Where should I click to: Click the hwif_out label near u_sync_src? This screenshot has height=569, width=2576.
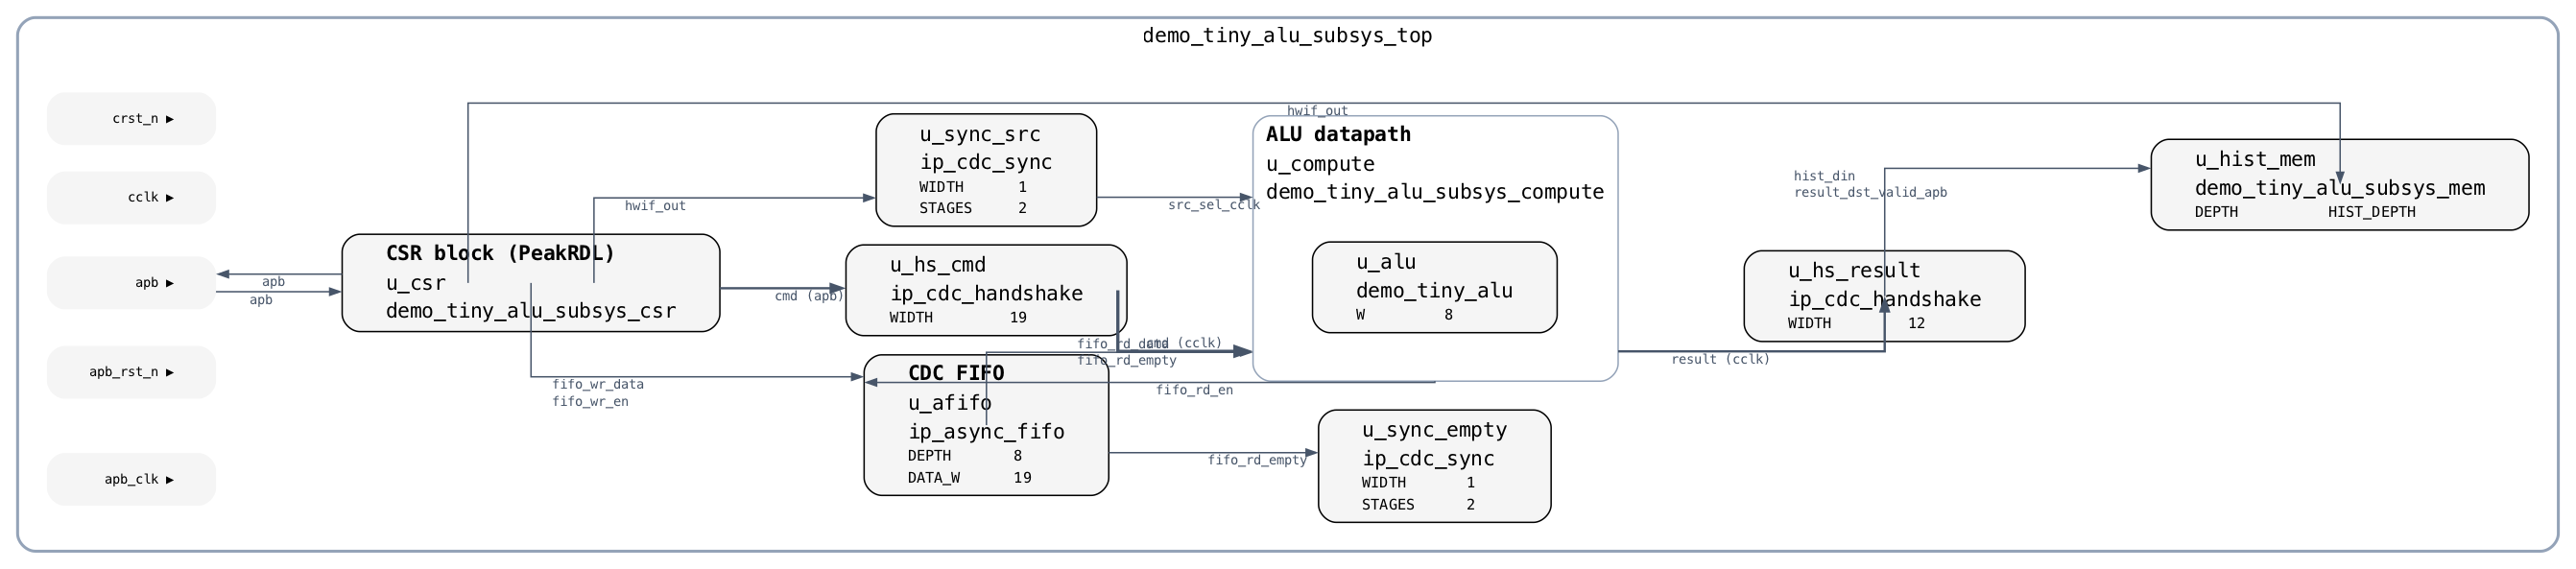click(655, 206)
